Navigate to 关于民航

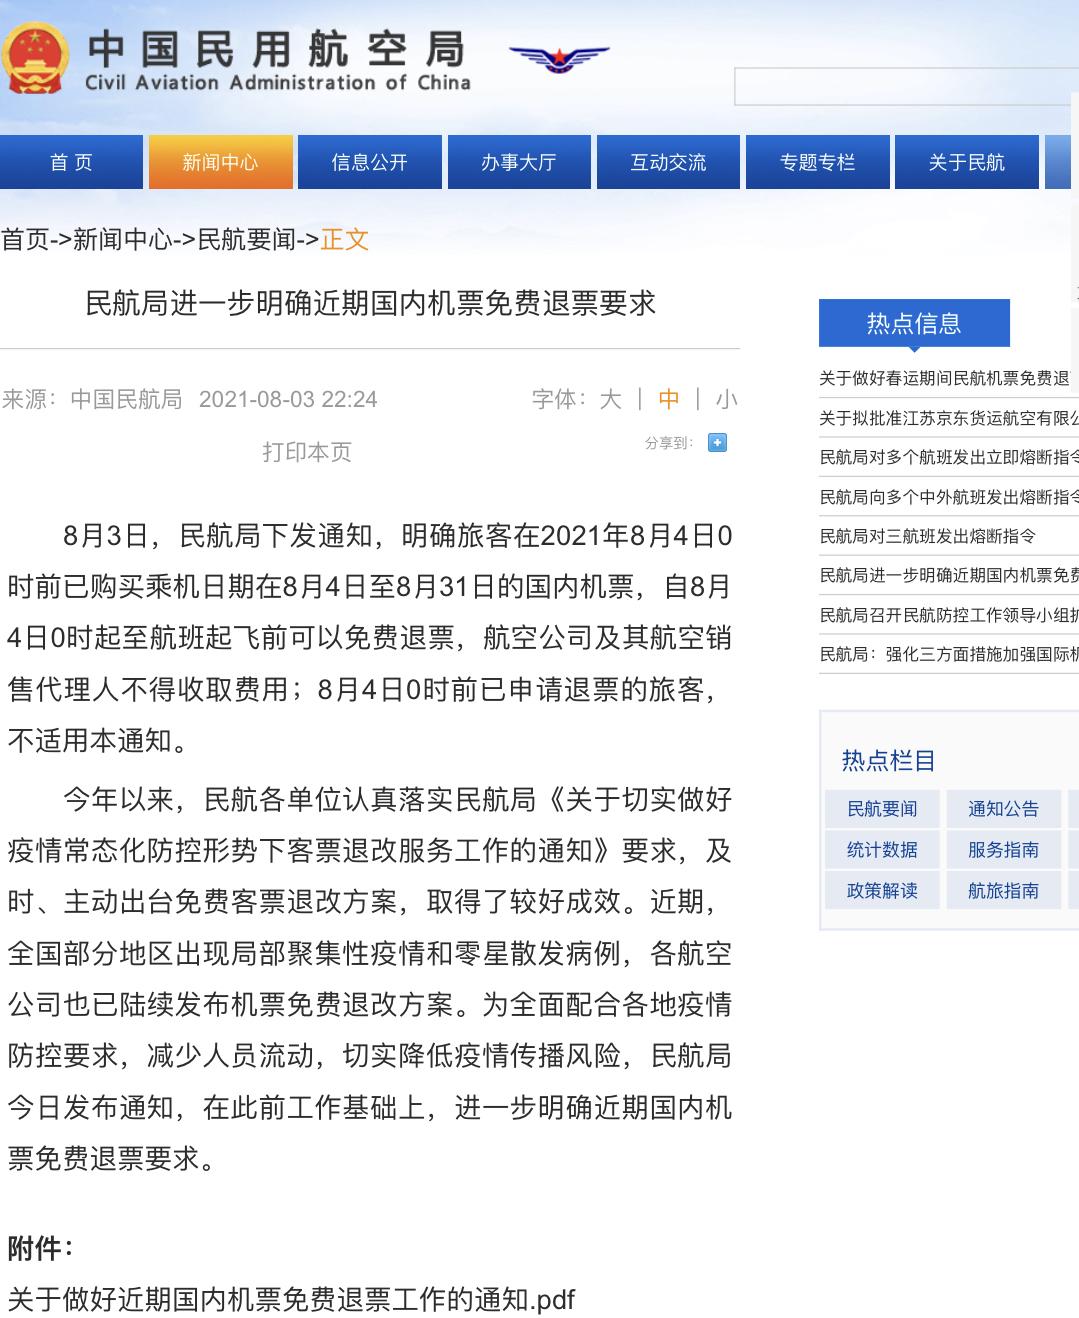click(965, 161)
